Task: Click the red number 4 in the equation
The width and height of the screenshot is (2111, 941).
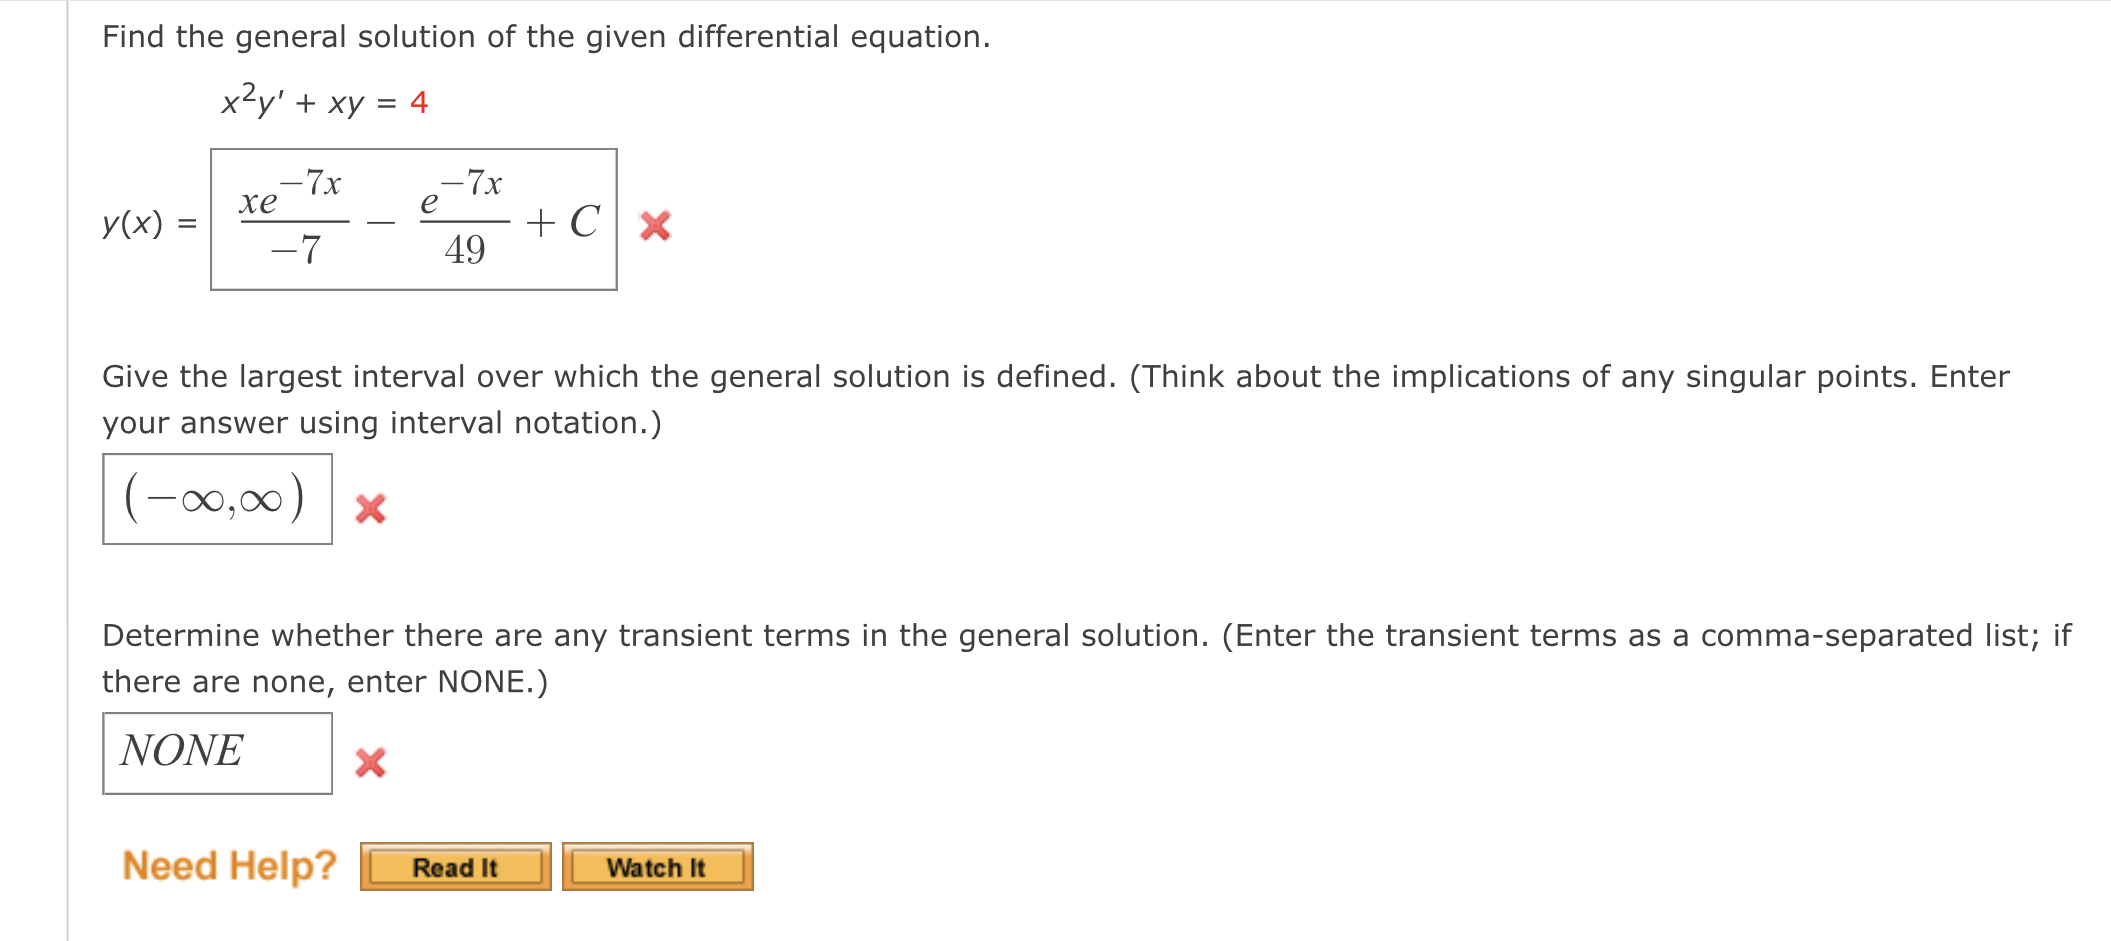Action: tap(419, 101)
